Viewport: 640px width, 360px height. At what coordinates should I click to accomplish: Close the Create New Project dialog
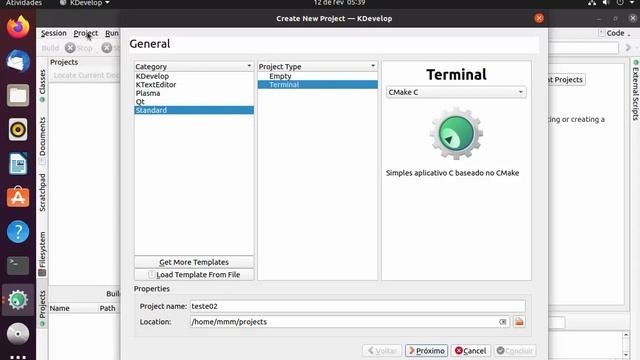point(539,18)
